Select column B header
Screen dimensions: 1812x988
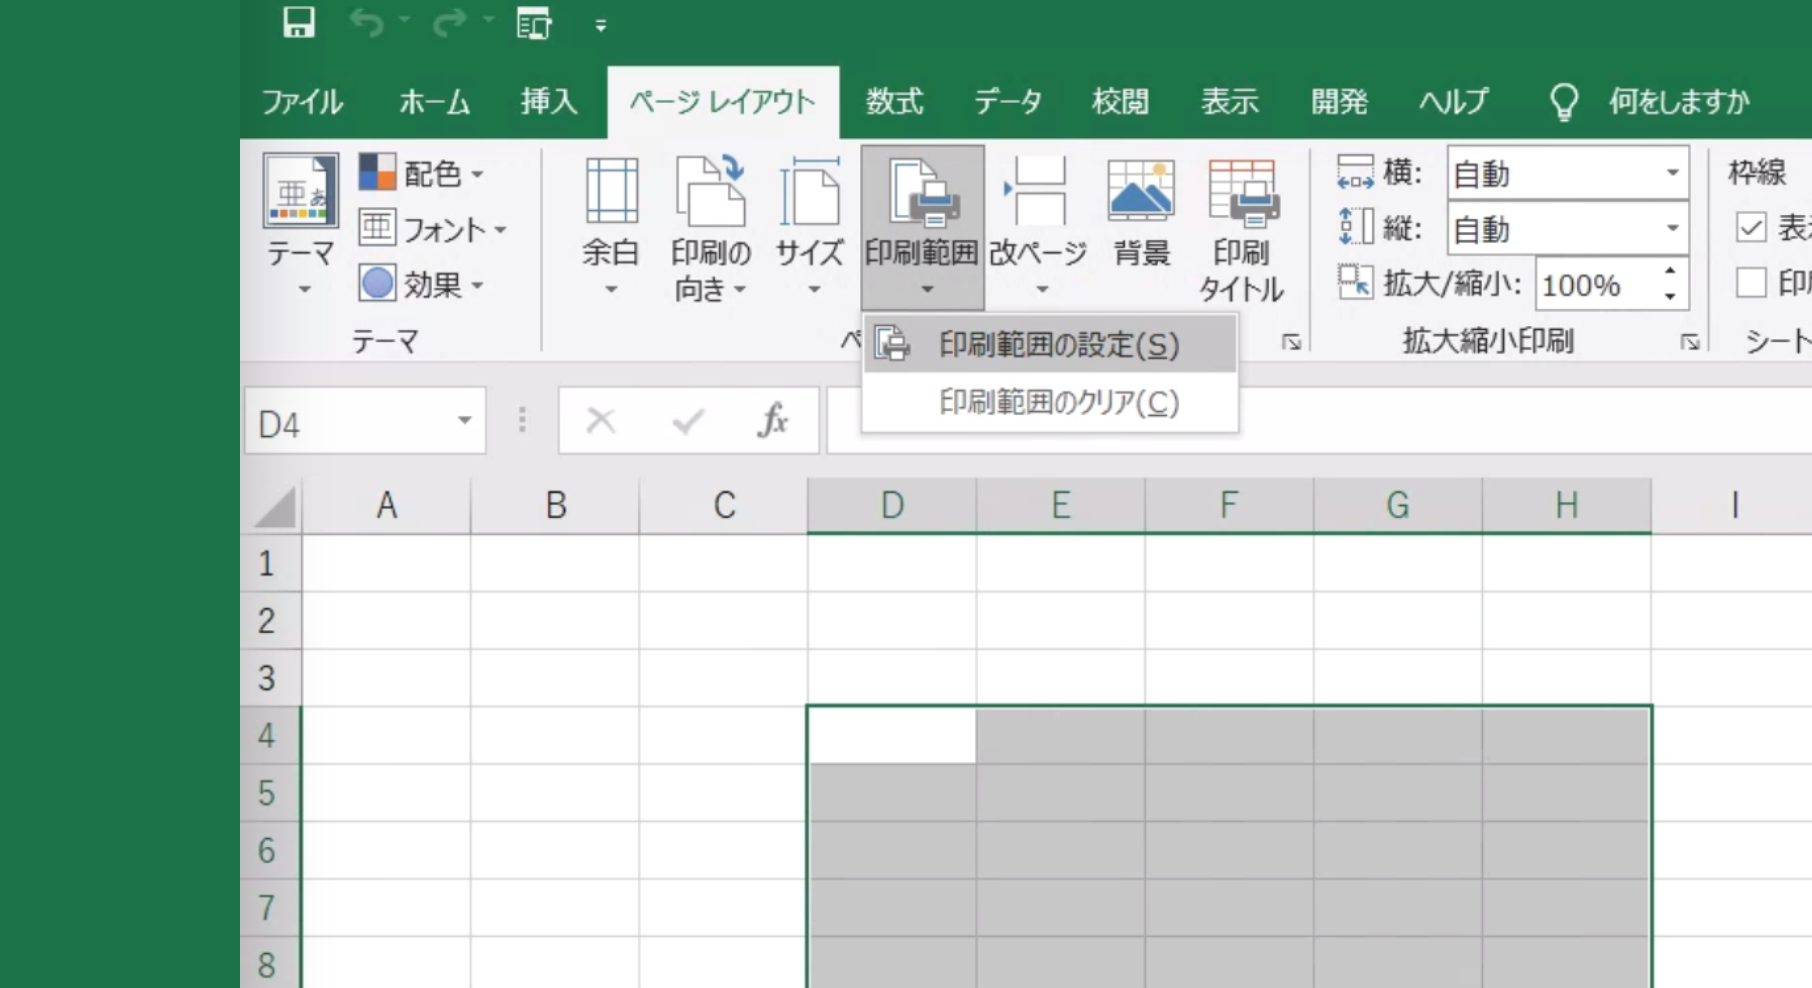pos(555,505)
